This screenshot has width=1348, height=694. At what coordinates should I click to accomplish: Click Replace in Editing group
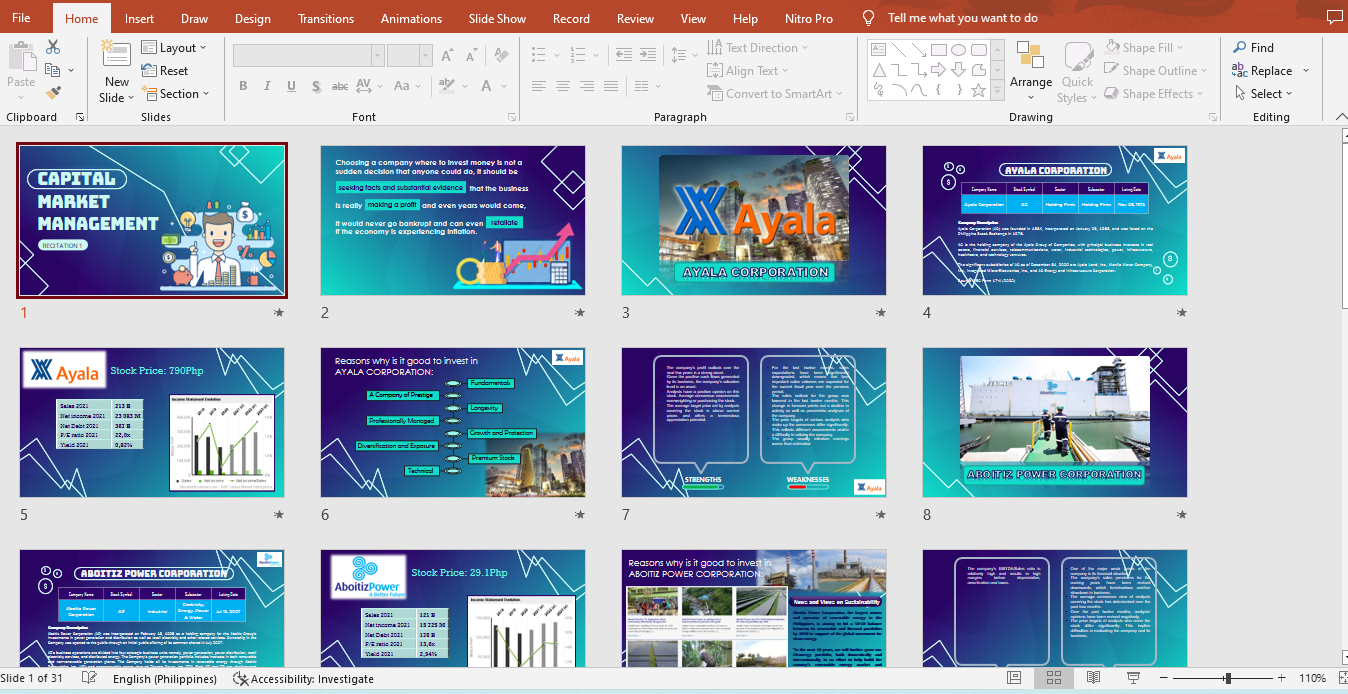(1262, 71)
